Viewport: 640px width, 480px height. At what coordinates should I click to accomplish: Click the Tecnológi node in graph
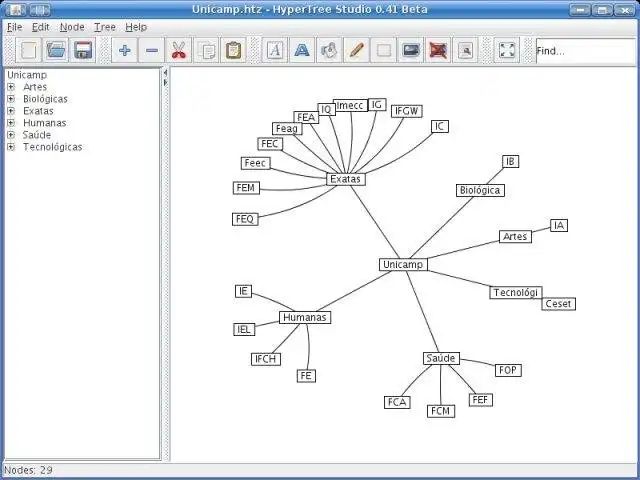click(x=516, y=292)
